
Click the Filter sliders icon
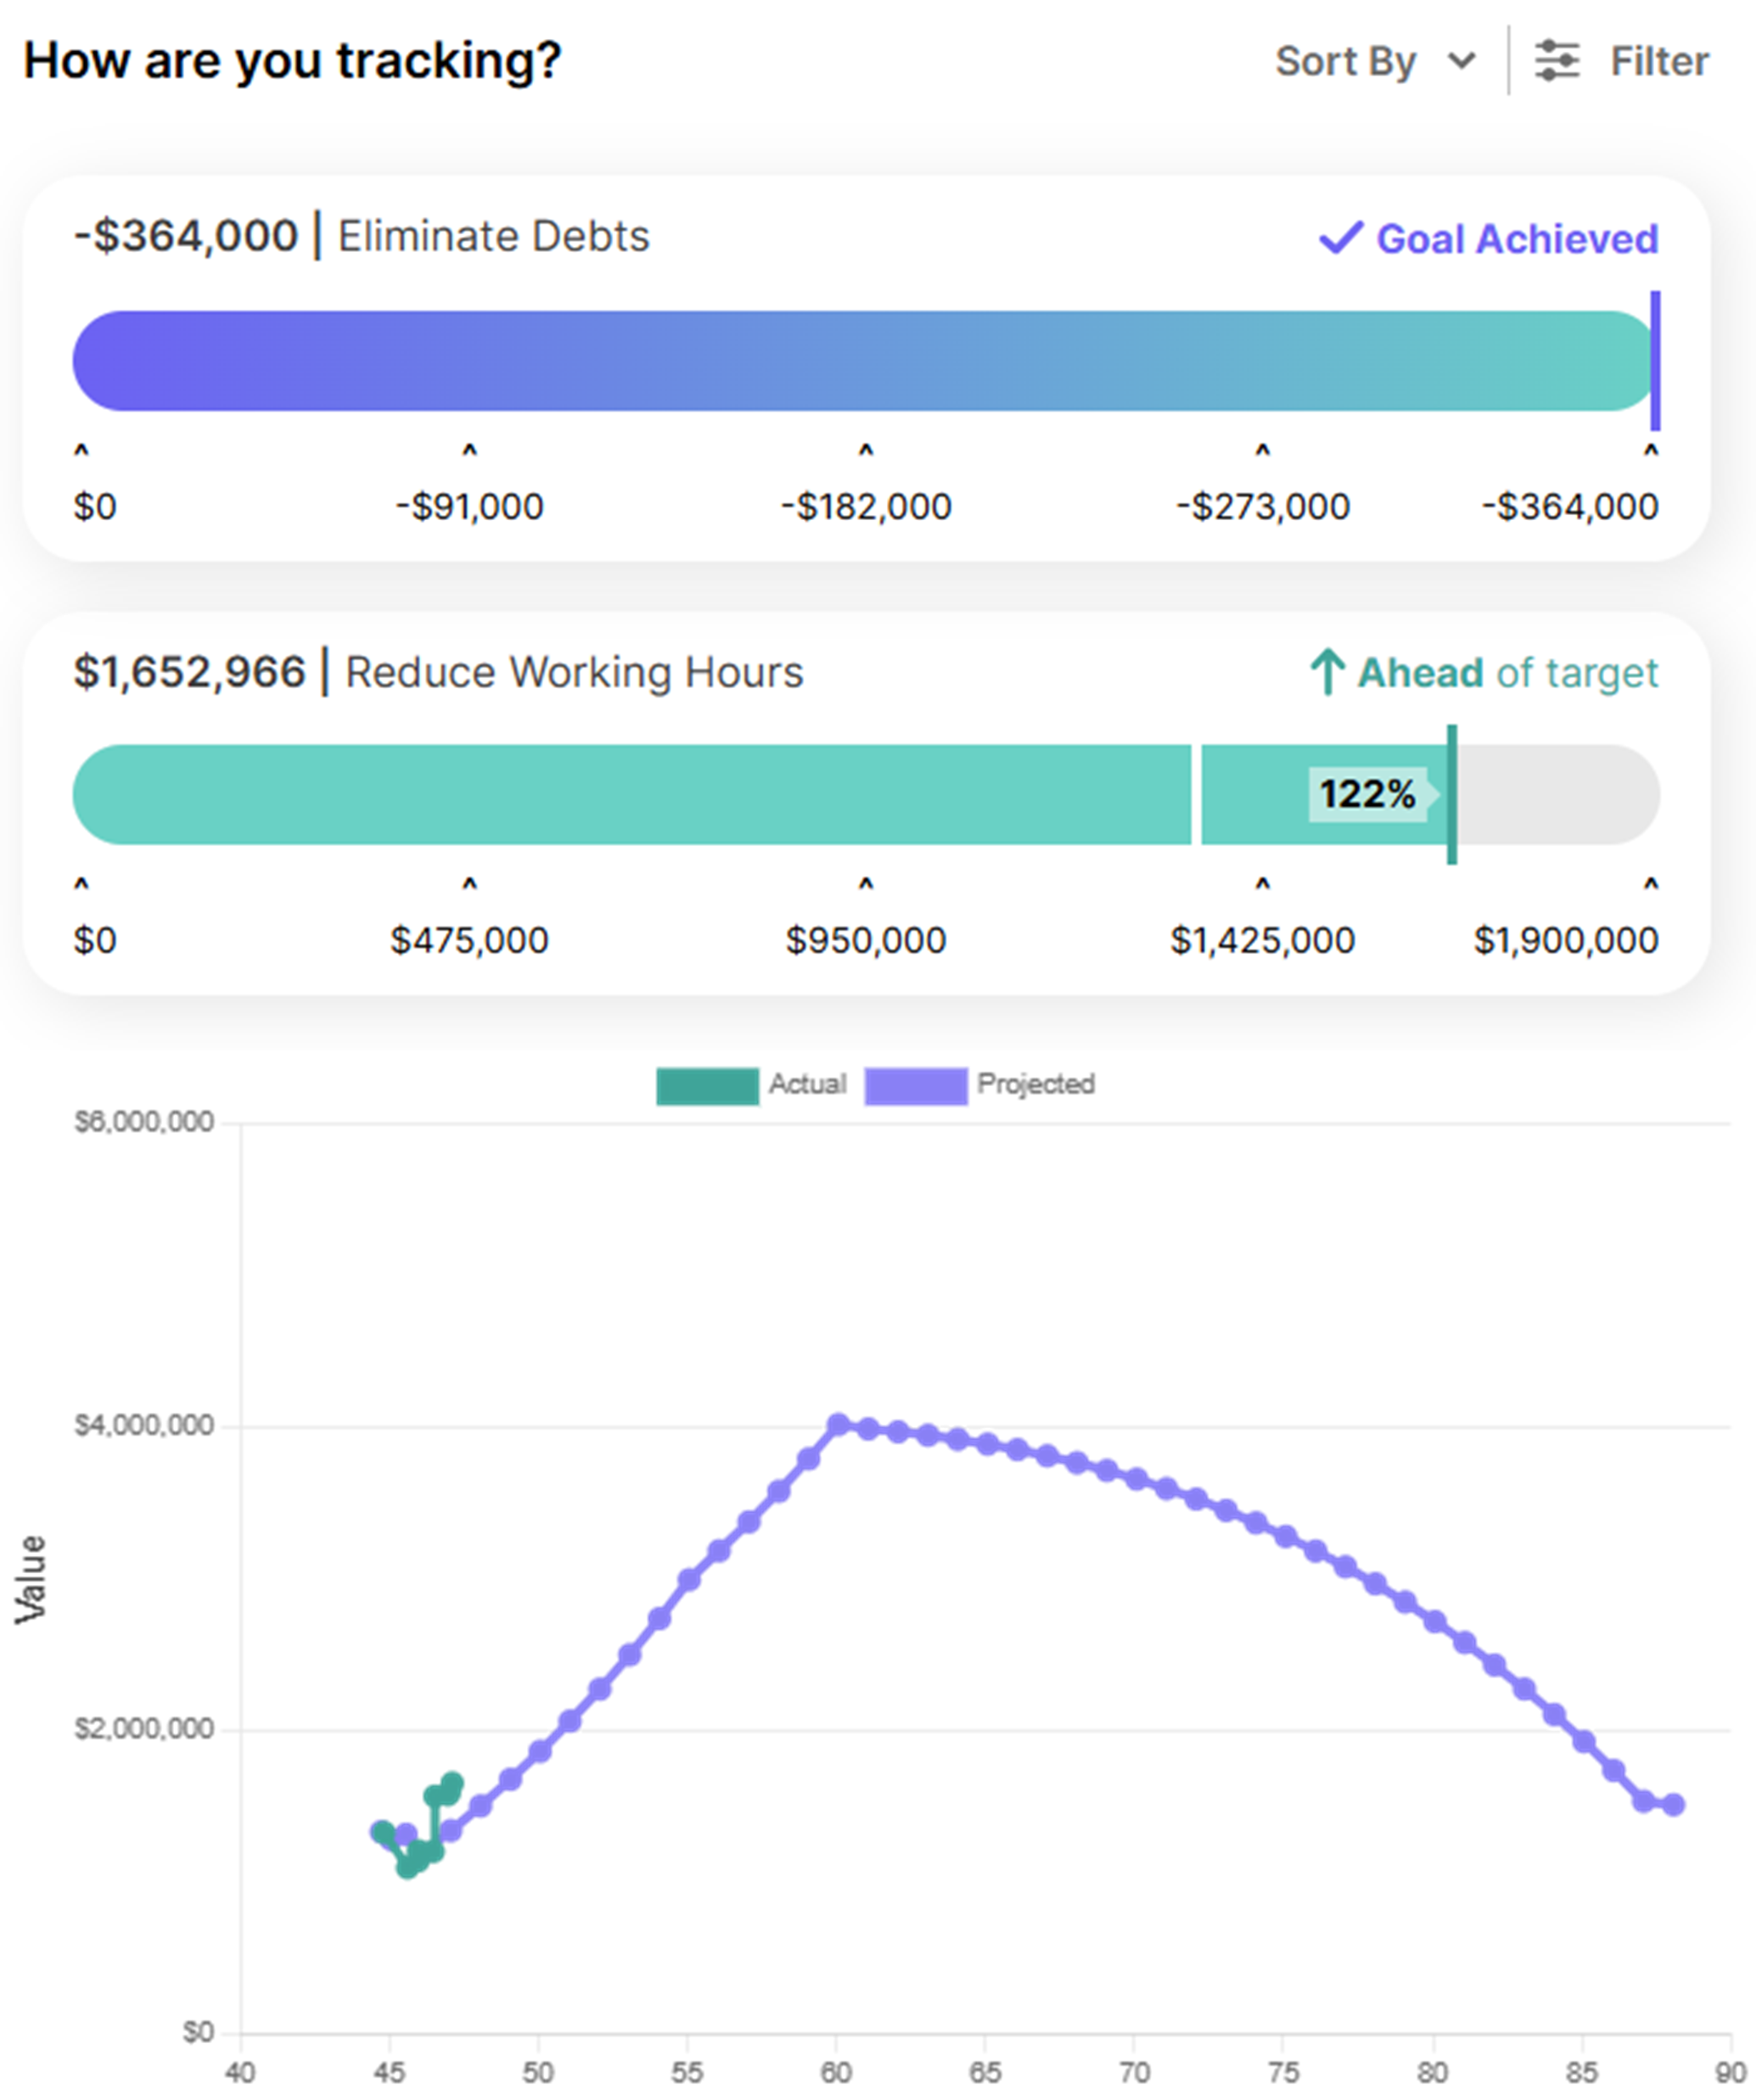pyautogui.click(x=1556, y=61)
